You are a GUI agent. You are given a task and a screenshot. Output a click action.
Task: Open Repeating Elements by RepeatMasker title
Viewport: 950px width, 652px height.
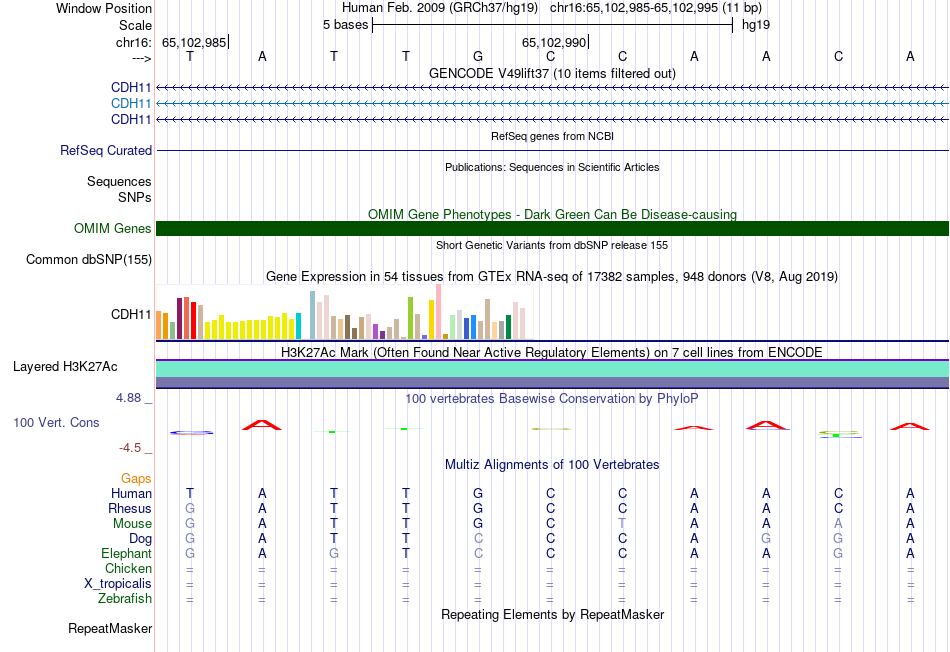pyautogui.click(x=552, y=614)
